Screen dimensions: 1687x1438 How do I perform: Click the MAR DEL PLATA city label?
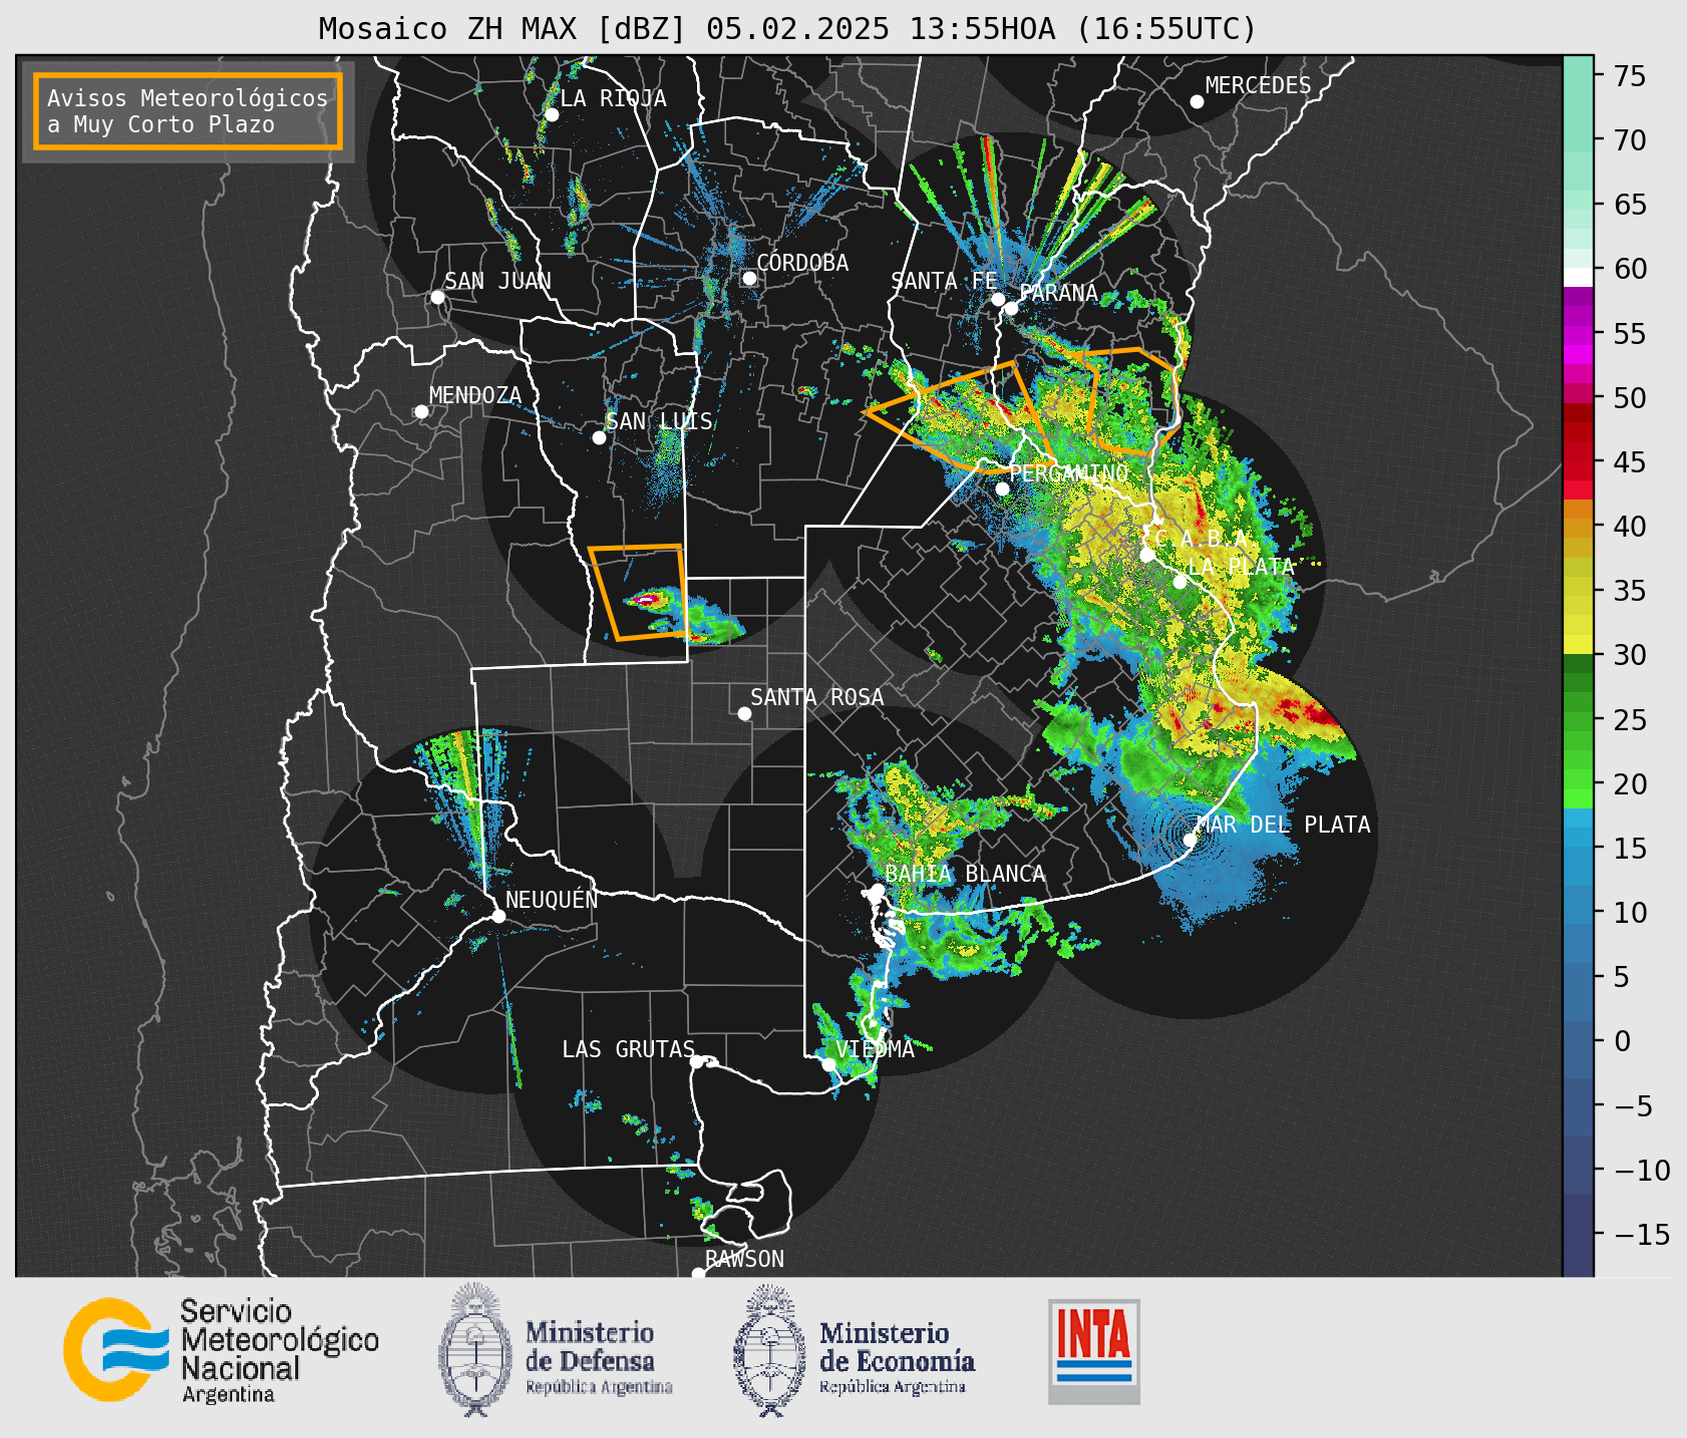1283,824
